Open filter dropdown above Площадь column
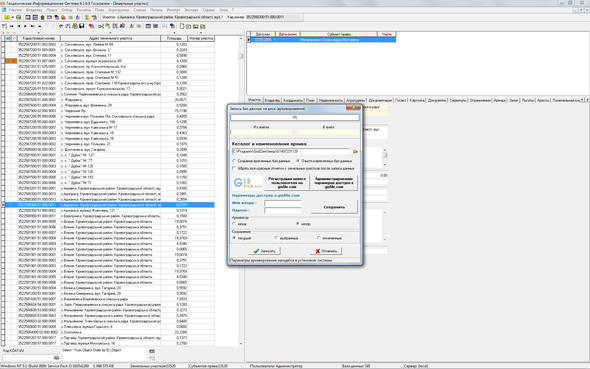This screenshot has width=590, height=369. 174,33
